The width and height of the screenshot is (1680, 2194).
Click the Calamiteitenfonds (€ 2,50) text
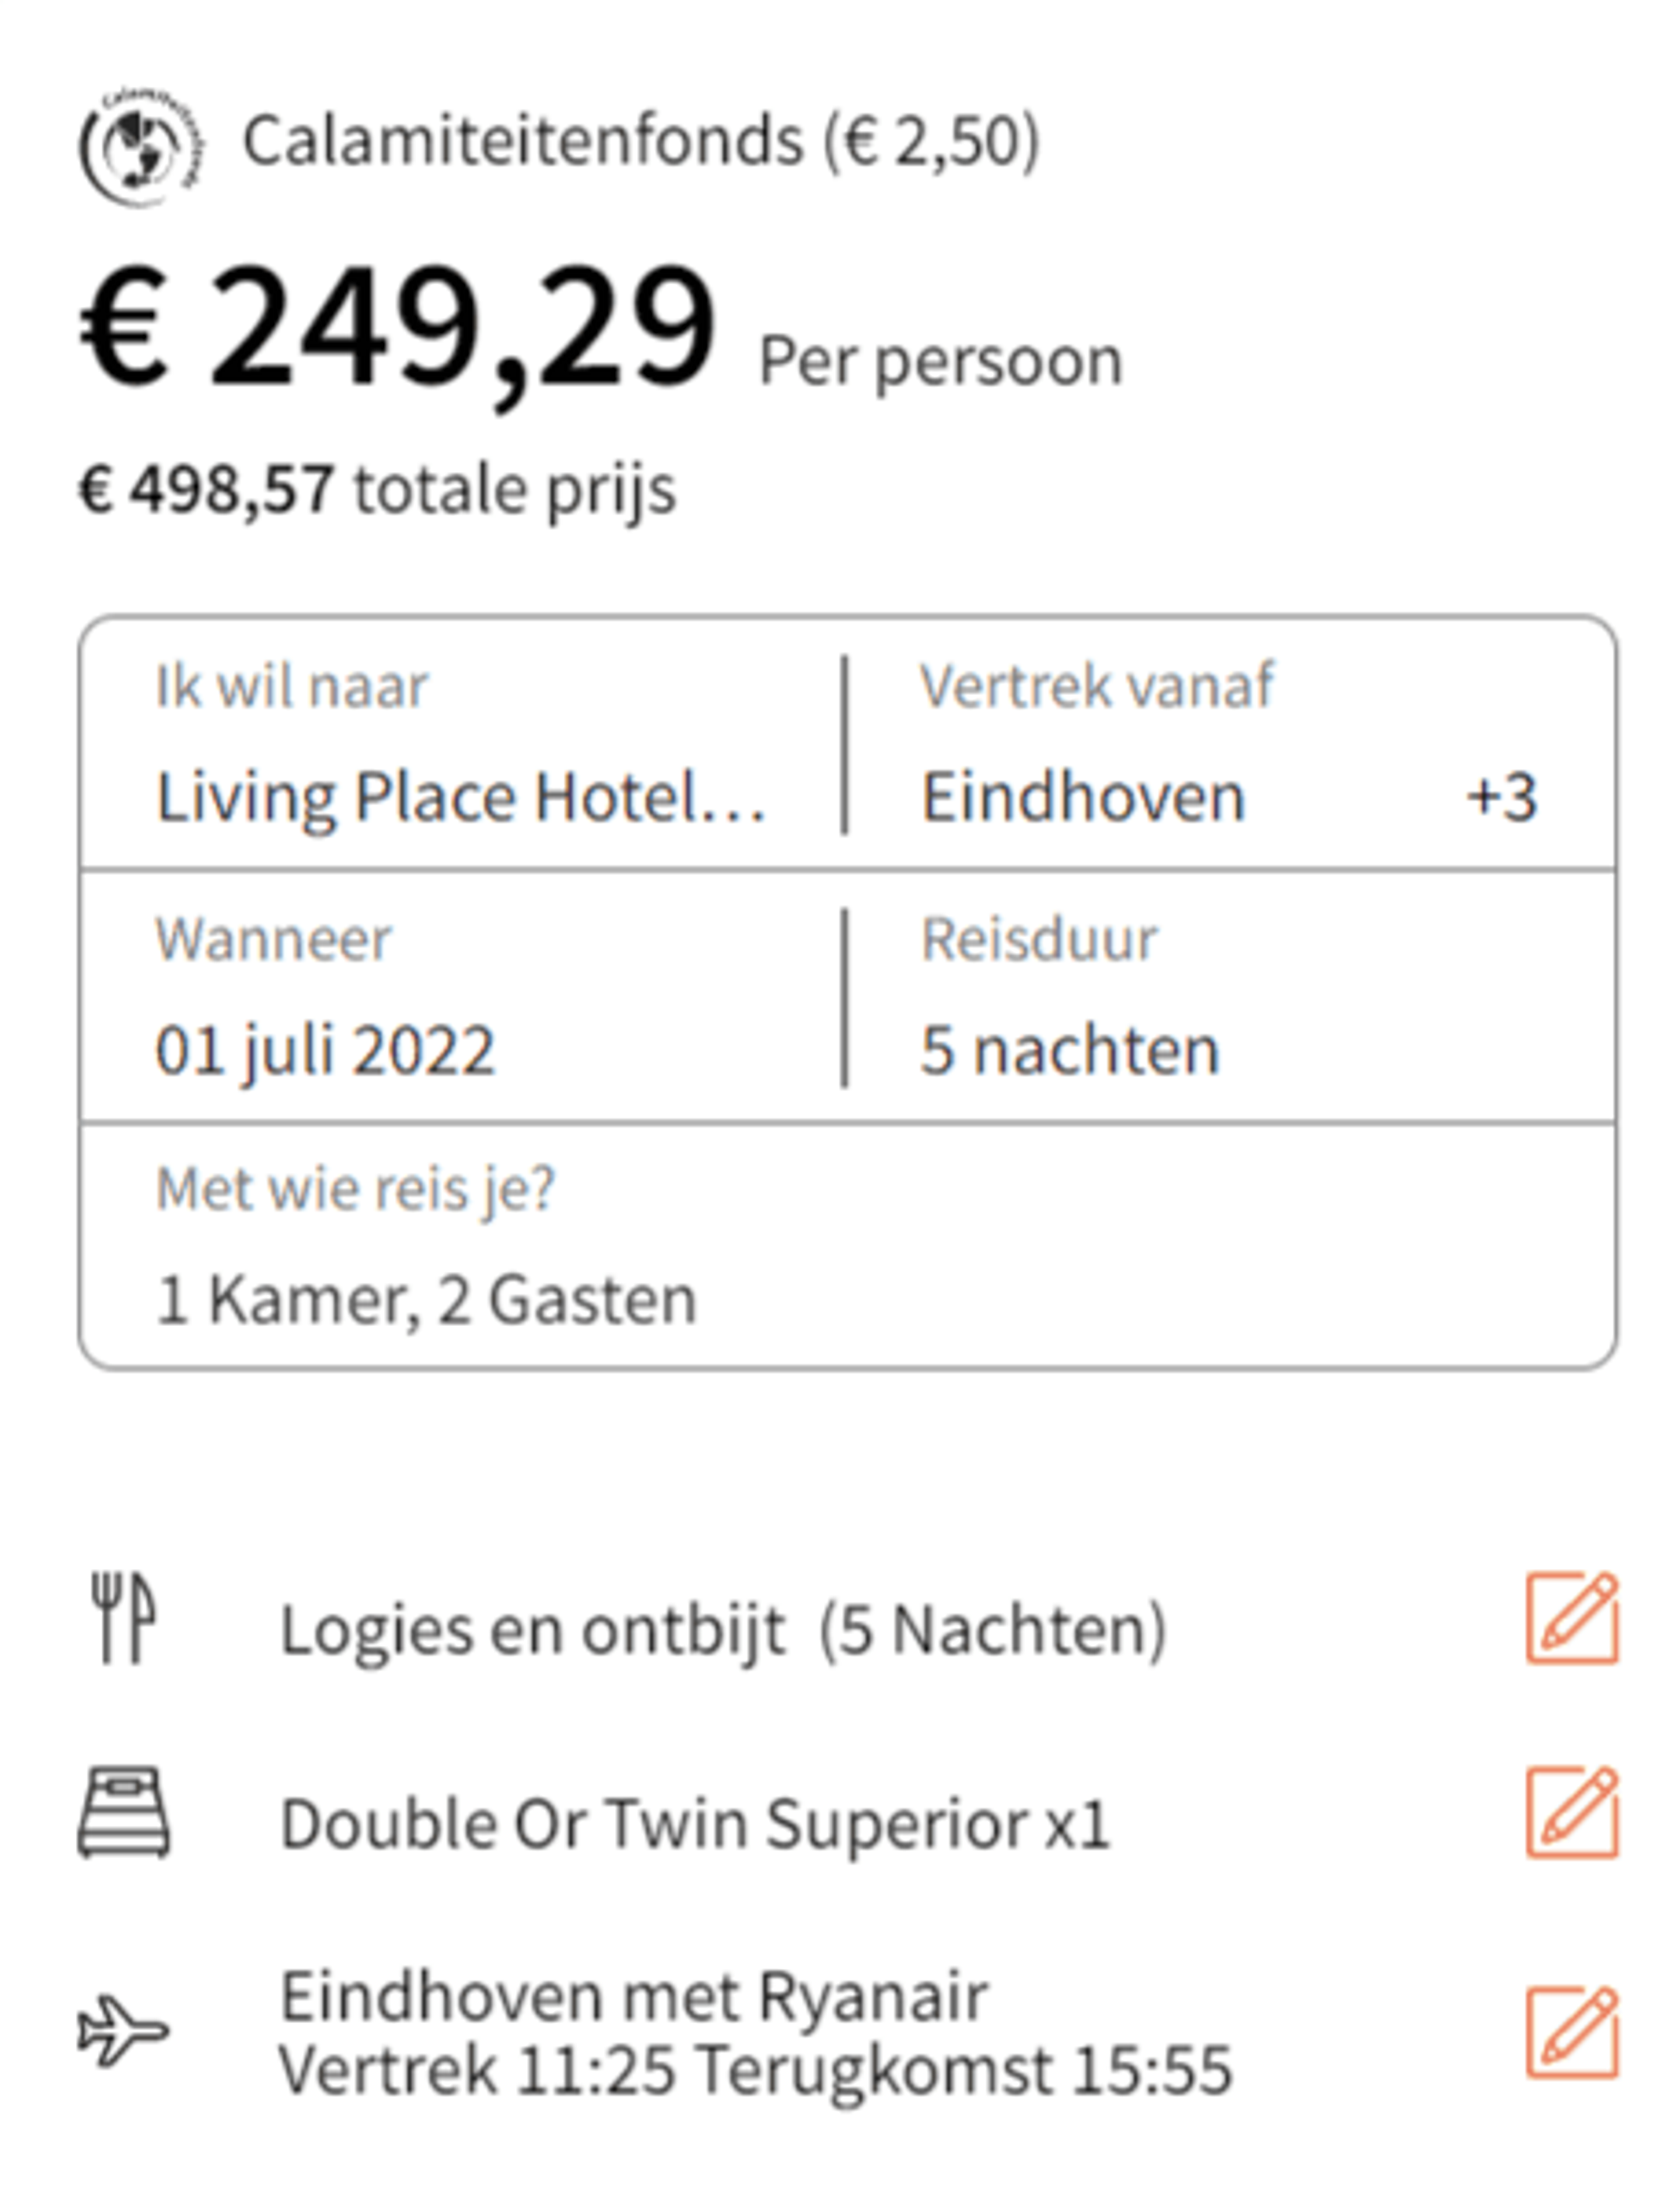pos(641,141)
